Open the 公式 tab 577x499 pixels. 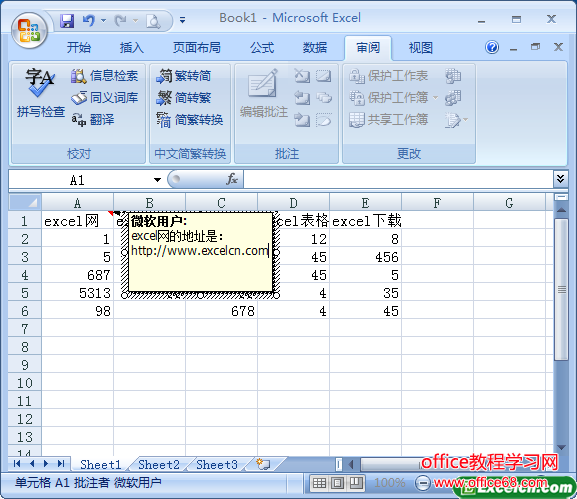(x=262, y=47)
